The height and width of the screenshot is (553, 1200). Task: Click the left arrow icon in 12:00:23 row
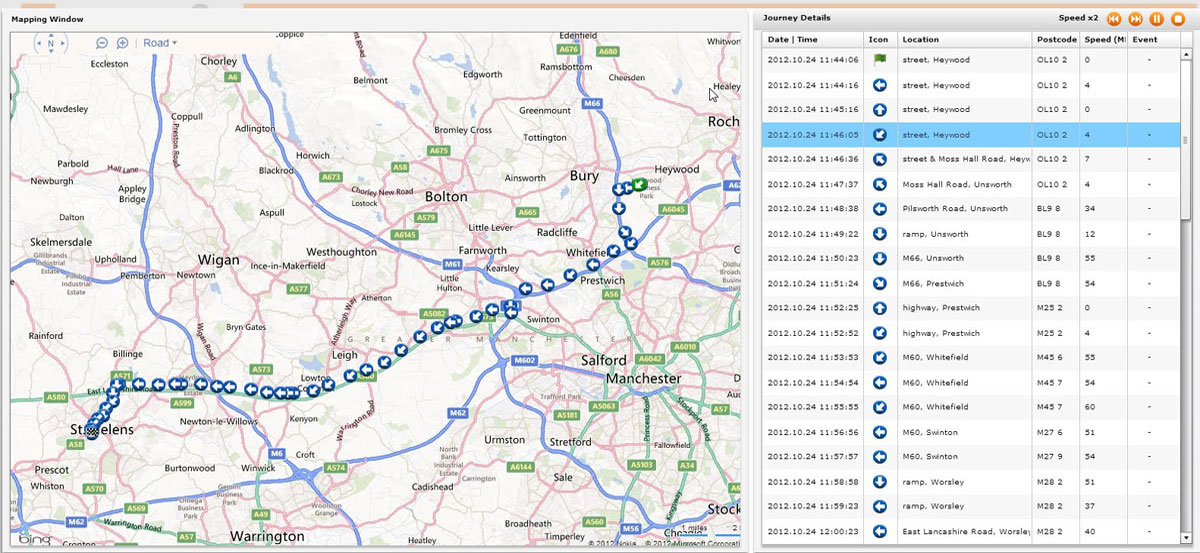tap(879, 532)
